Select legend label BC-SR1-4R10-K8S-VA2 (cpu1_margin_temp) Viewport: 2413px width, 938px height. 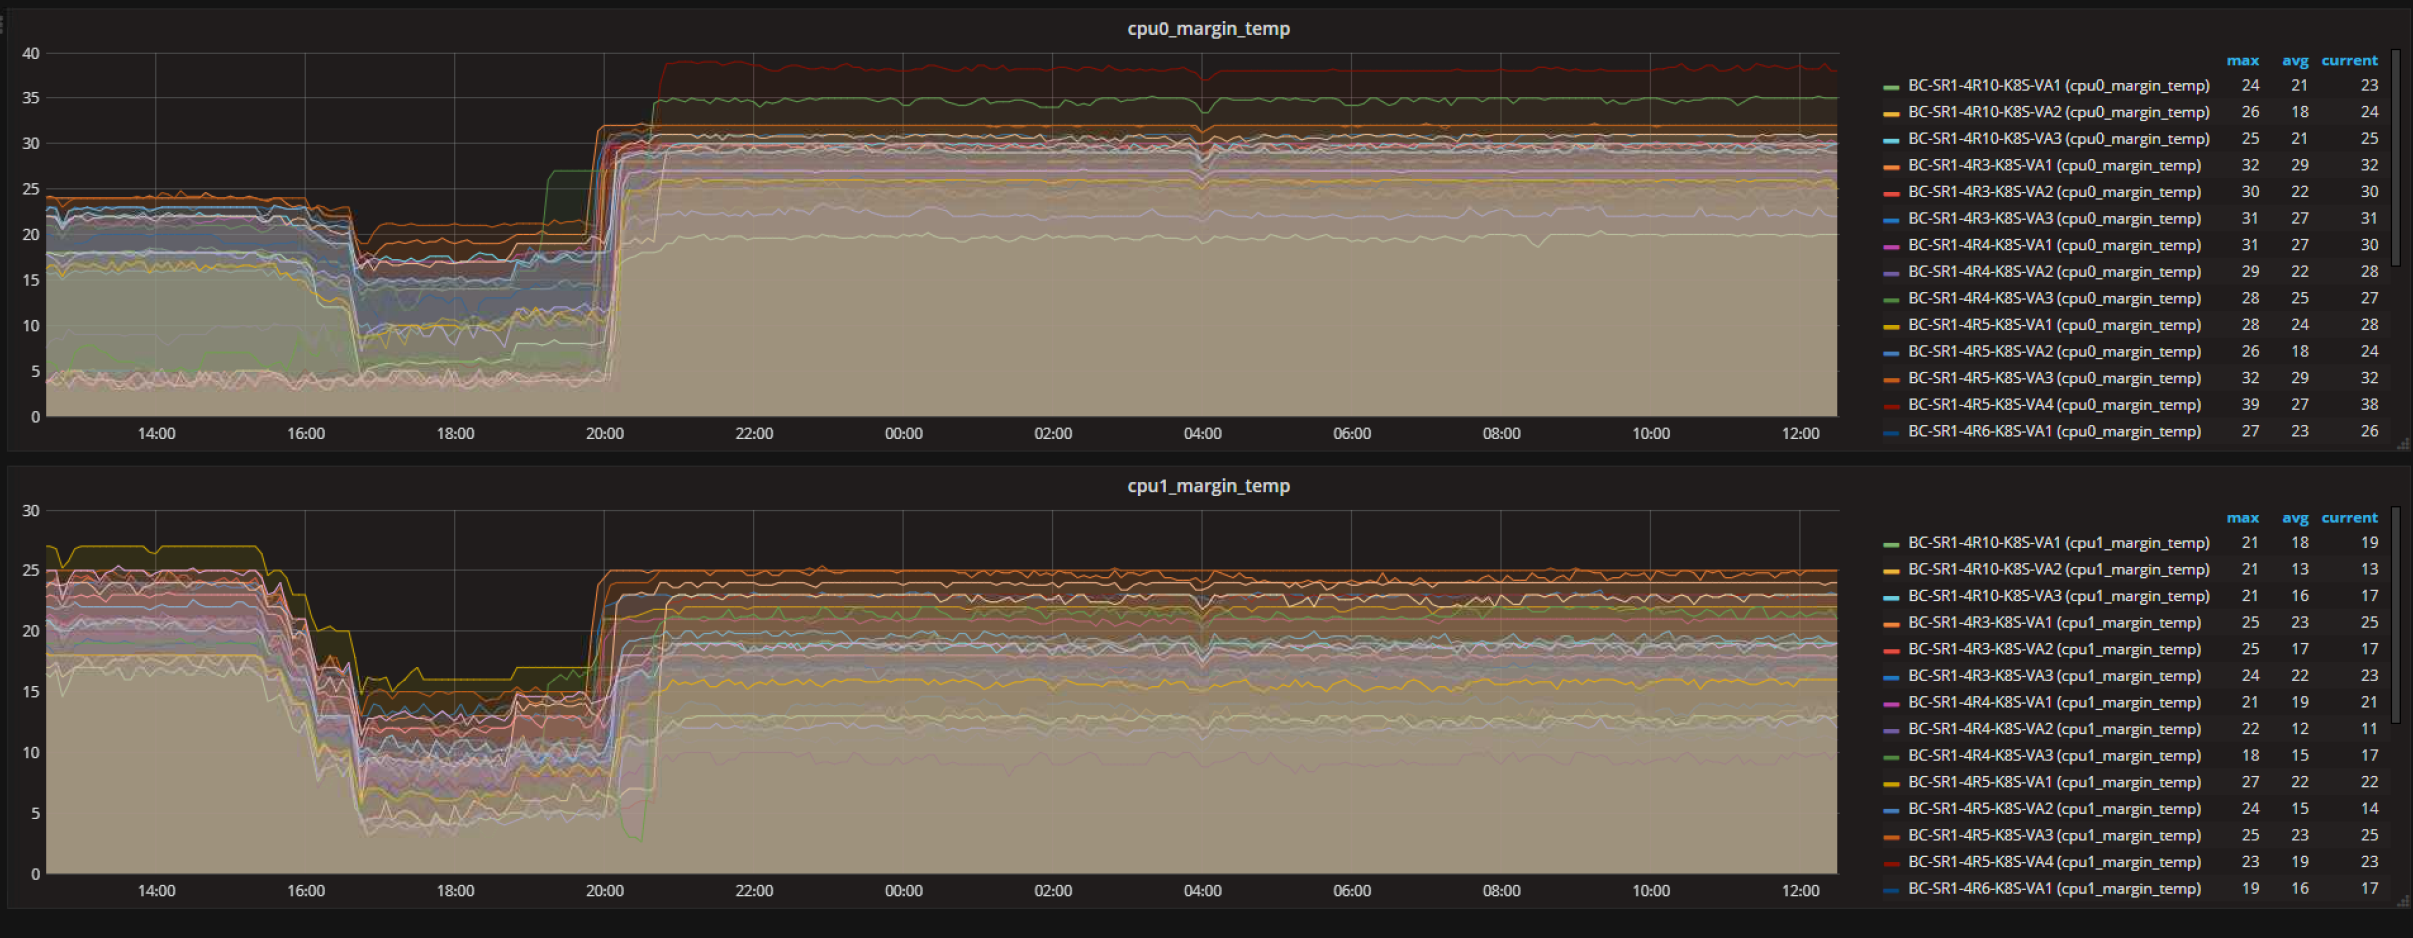[x=2058, y=569]
